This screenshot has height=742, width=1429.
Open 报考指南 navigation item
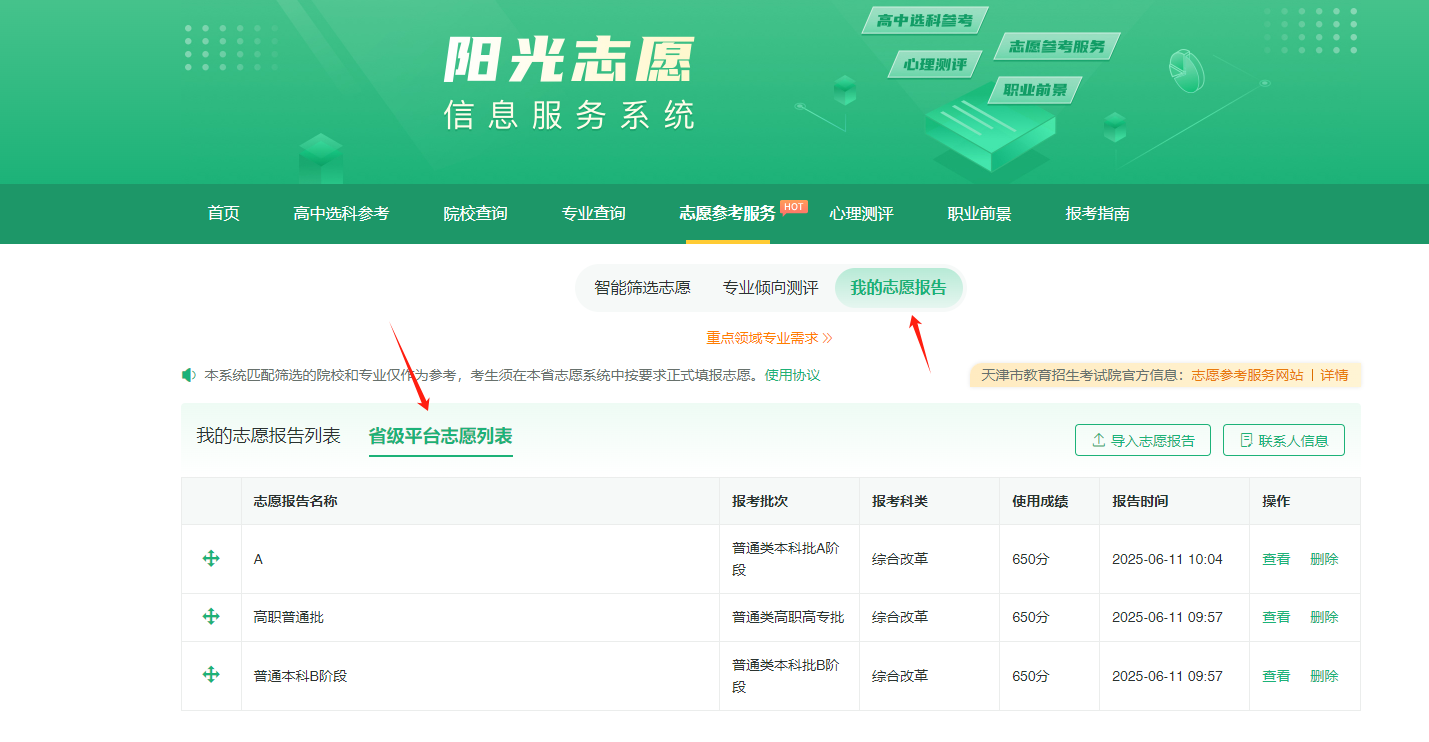click(x=1097, y=213)
